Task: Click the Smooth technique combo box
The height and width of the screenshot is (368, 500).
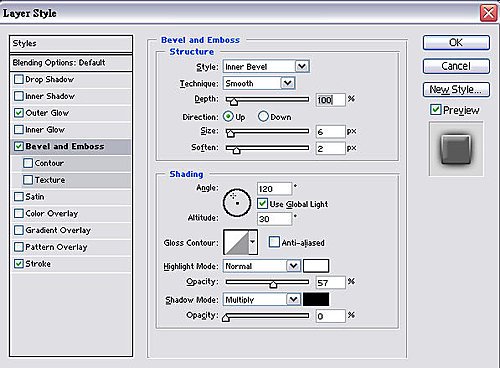Action: (x=259, y=83)
